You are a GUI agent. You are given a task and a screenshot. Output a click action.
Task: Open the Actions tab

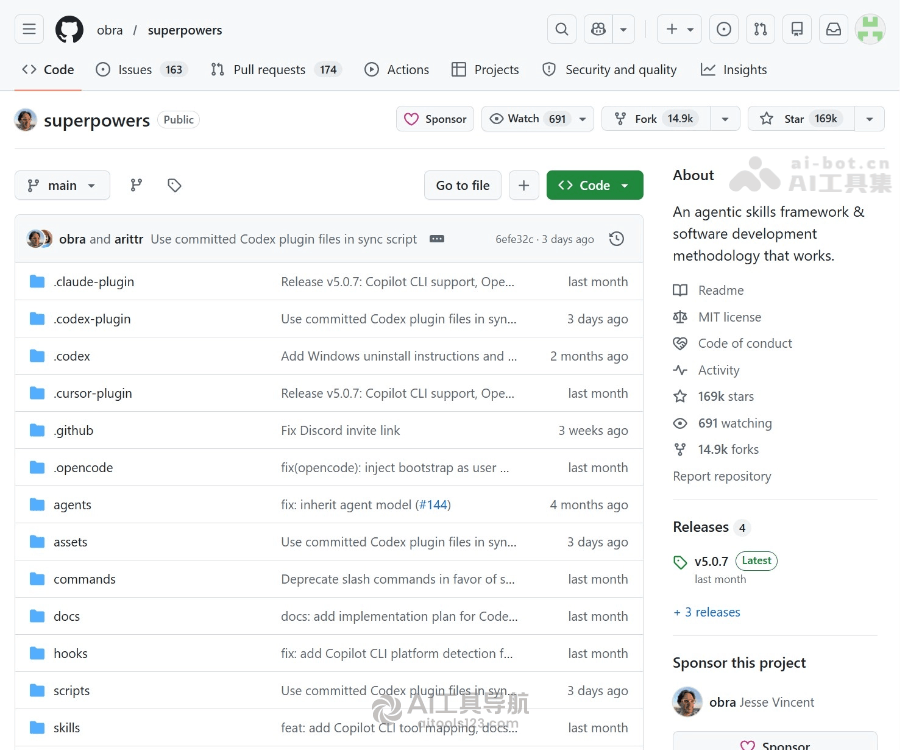(397, 69)
